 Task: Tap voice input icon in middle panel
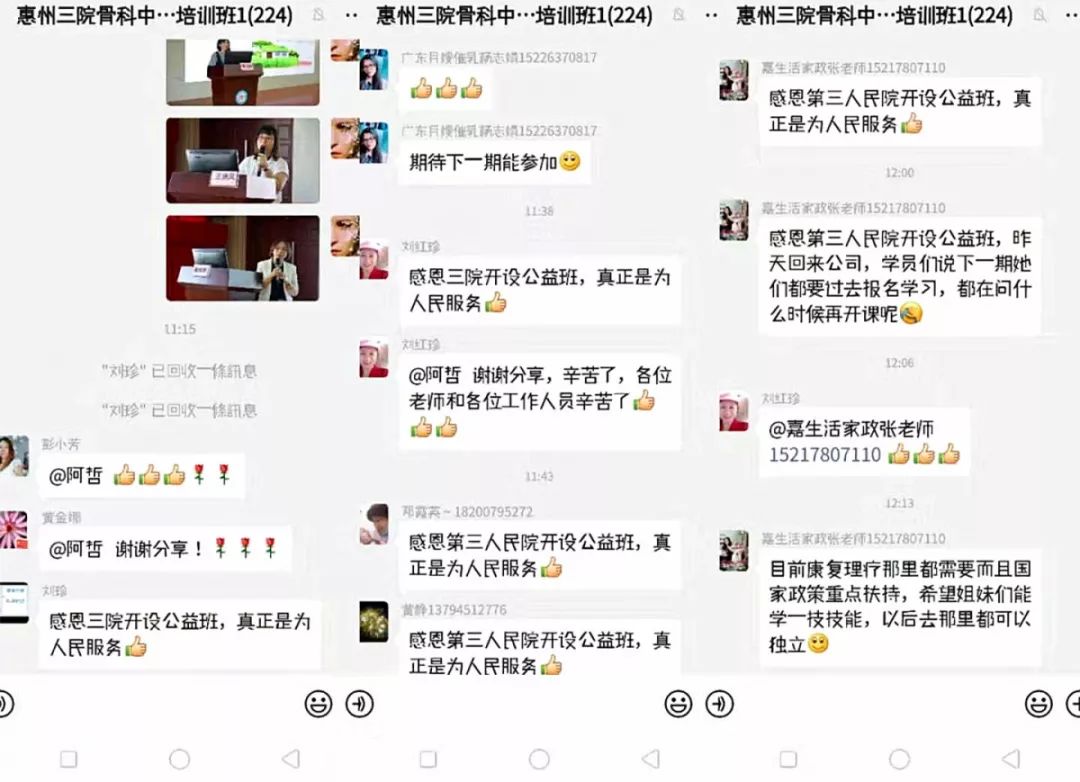pyautogui.click(x=360, y=704)
